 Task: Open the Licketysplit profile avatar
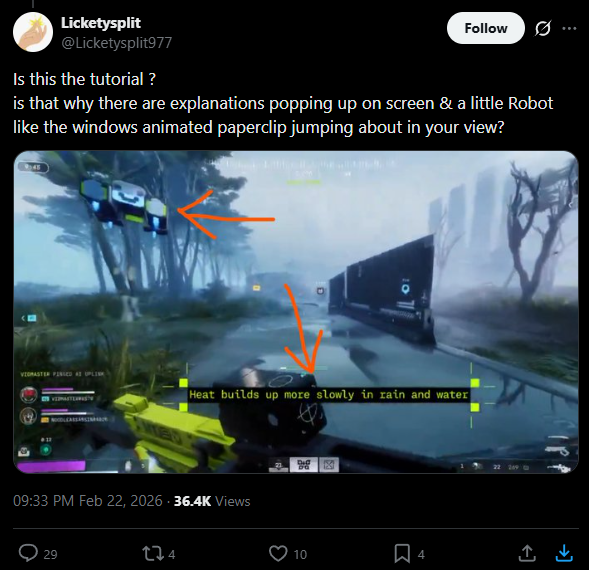point(33,32)
